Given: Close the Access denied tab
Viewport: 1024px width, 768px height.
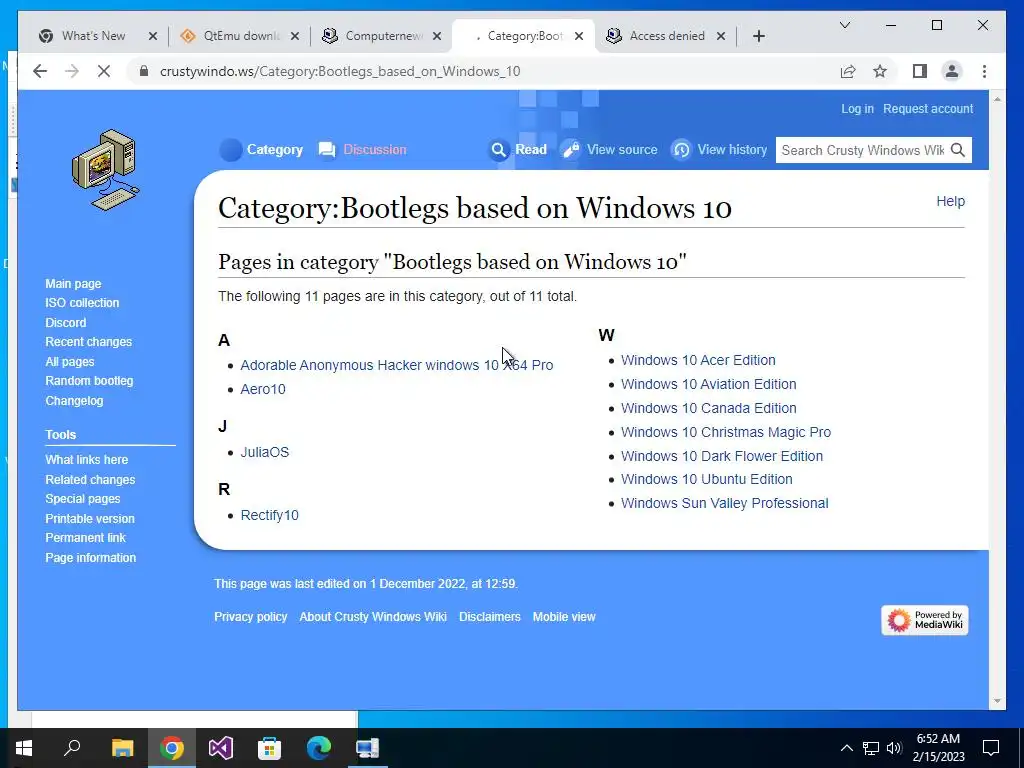Looking at the screenshot, I should (x=721, y=36).
